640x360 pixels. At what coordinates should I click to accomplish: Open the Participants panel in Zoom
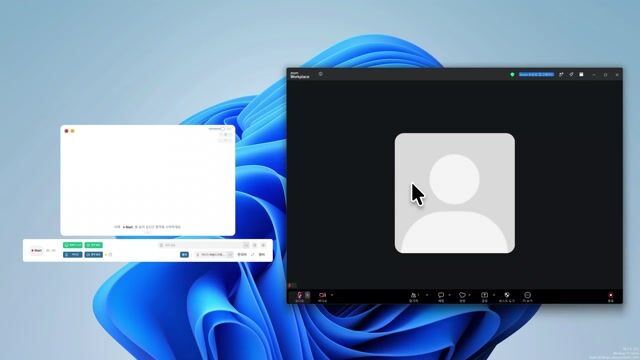tap(414, 296)
